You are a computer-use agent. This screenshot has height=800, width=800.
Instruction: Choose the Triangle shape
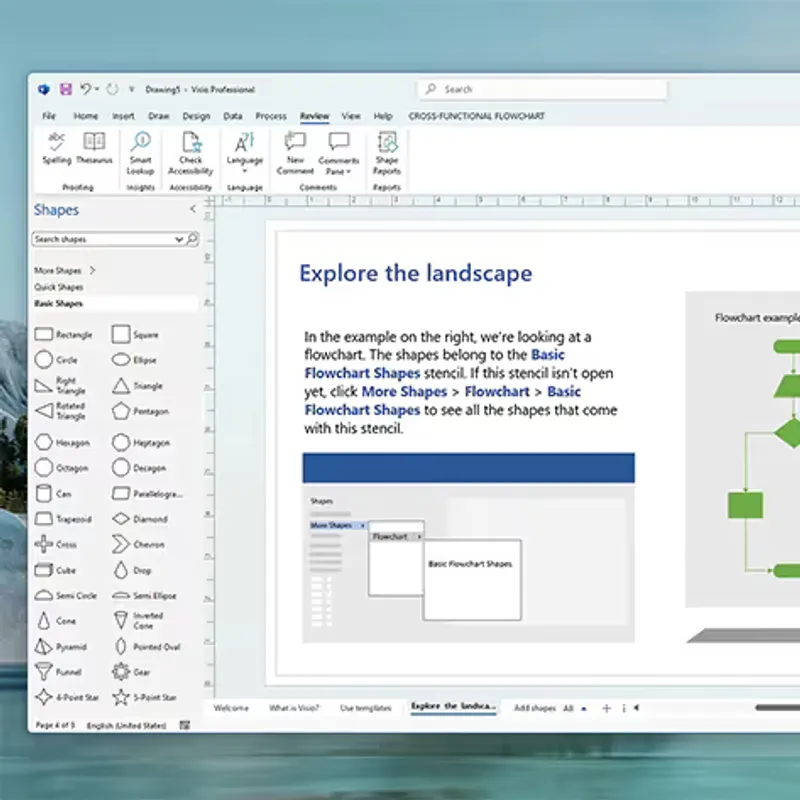click(137, 386)
